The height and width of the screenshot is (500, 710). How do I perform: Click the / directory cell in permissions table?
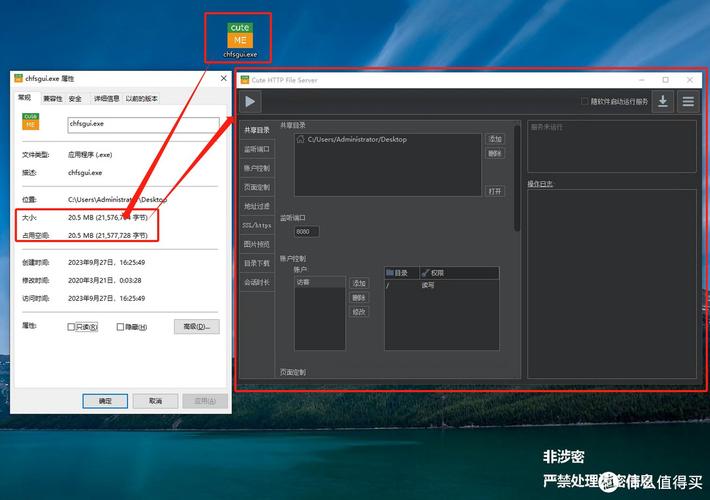tap(388, 285)
